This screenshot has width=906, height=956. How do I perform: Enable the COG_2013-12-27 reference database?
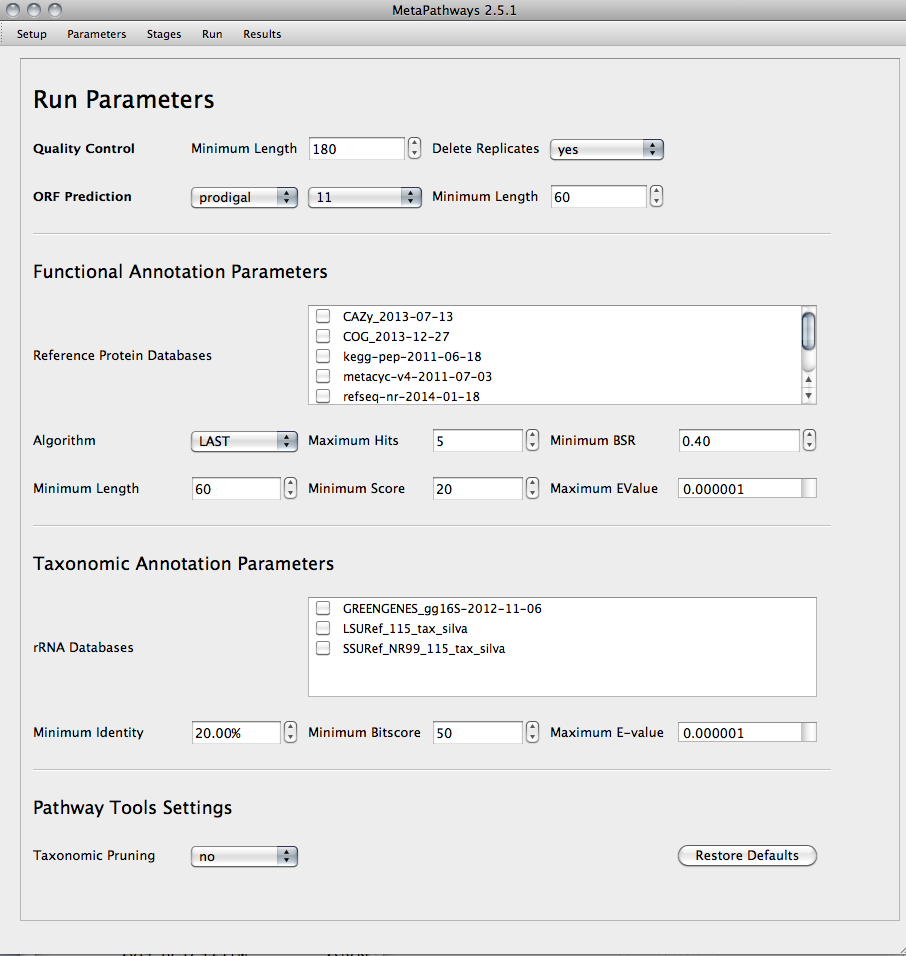coord(323,335)
